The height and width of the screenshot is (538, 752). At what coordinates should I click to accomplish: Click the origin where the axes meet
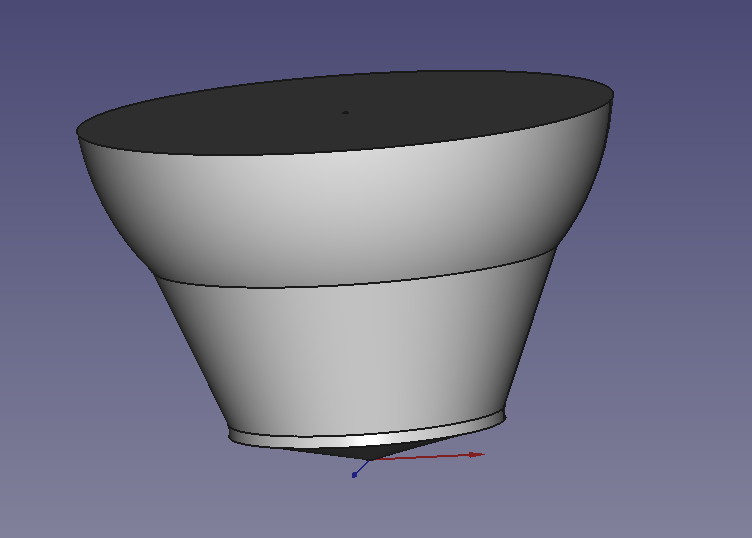coord(369,460)
